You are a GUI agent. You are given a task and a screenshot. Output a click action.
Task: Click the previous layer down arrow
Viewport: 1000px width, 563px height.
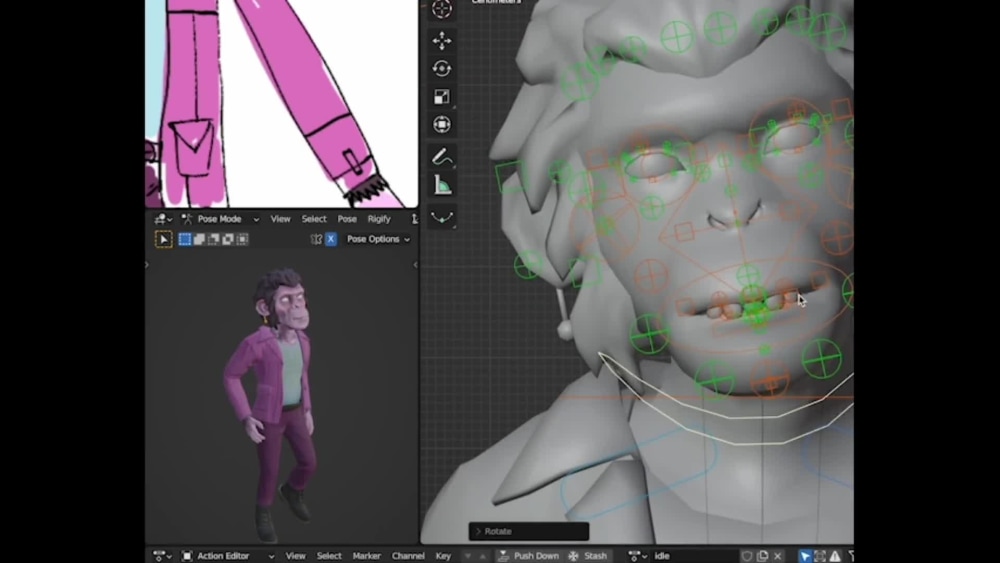tap(468, 556)
